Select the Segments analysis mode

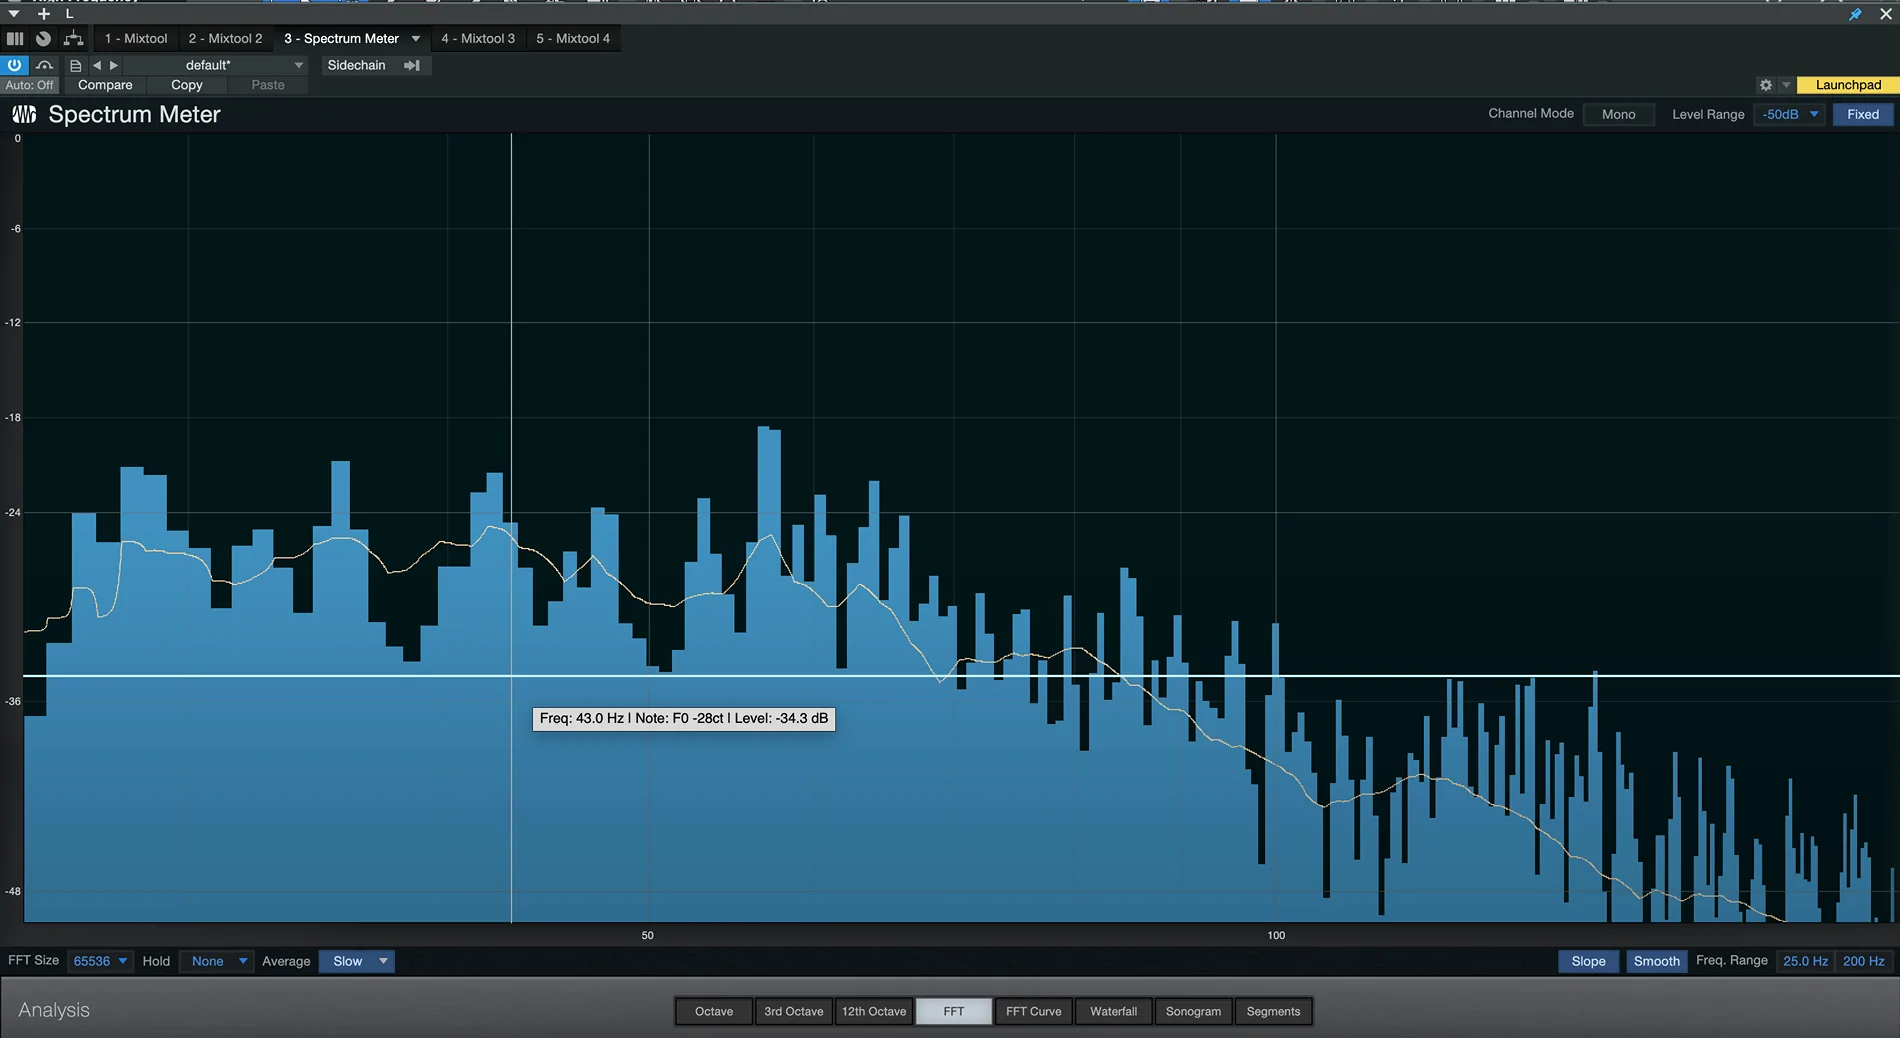coord(1274,1011)
